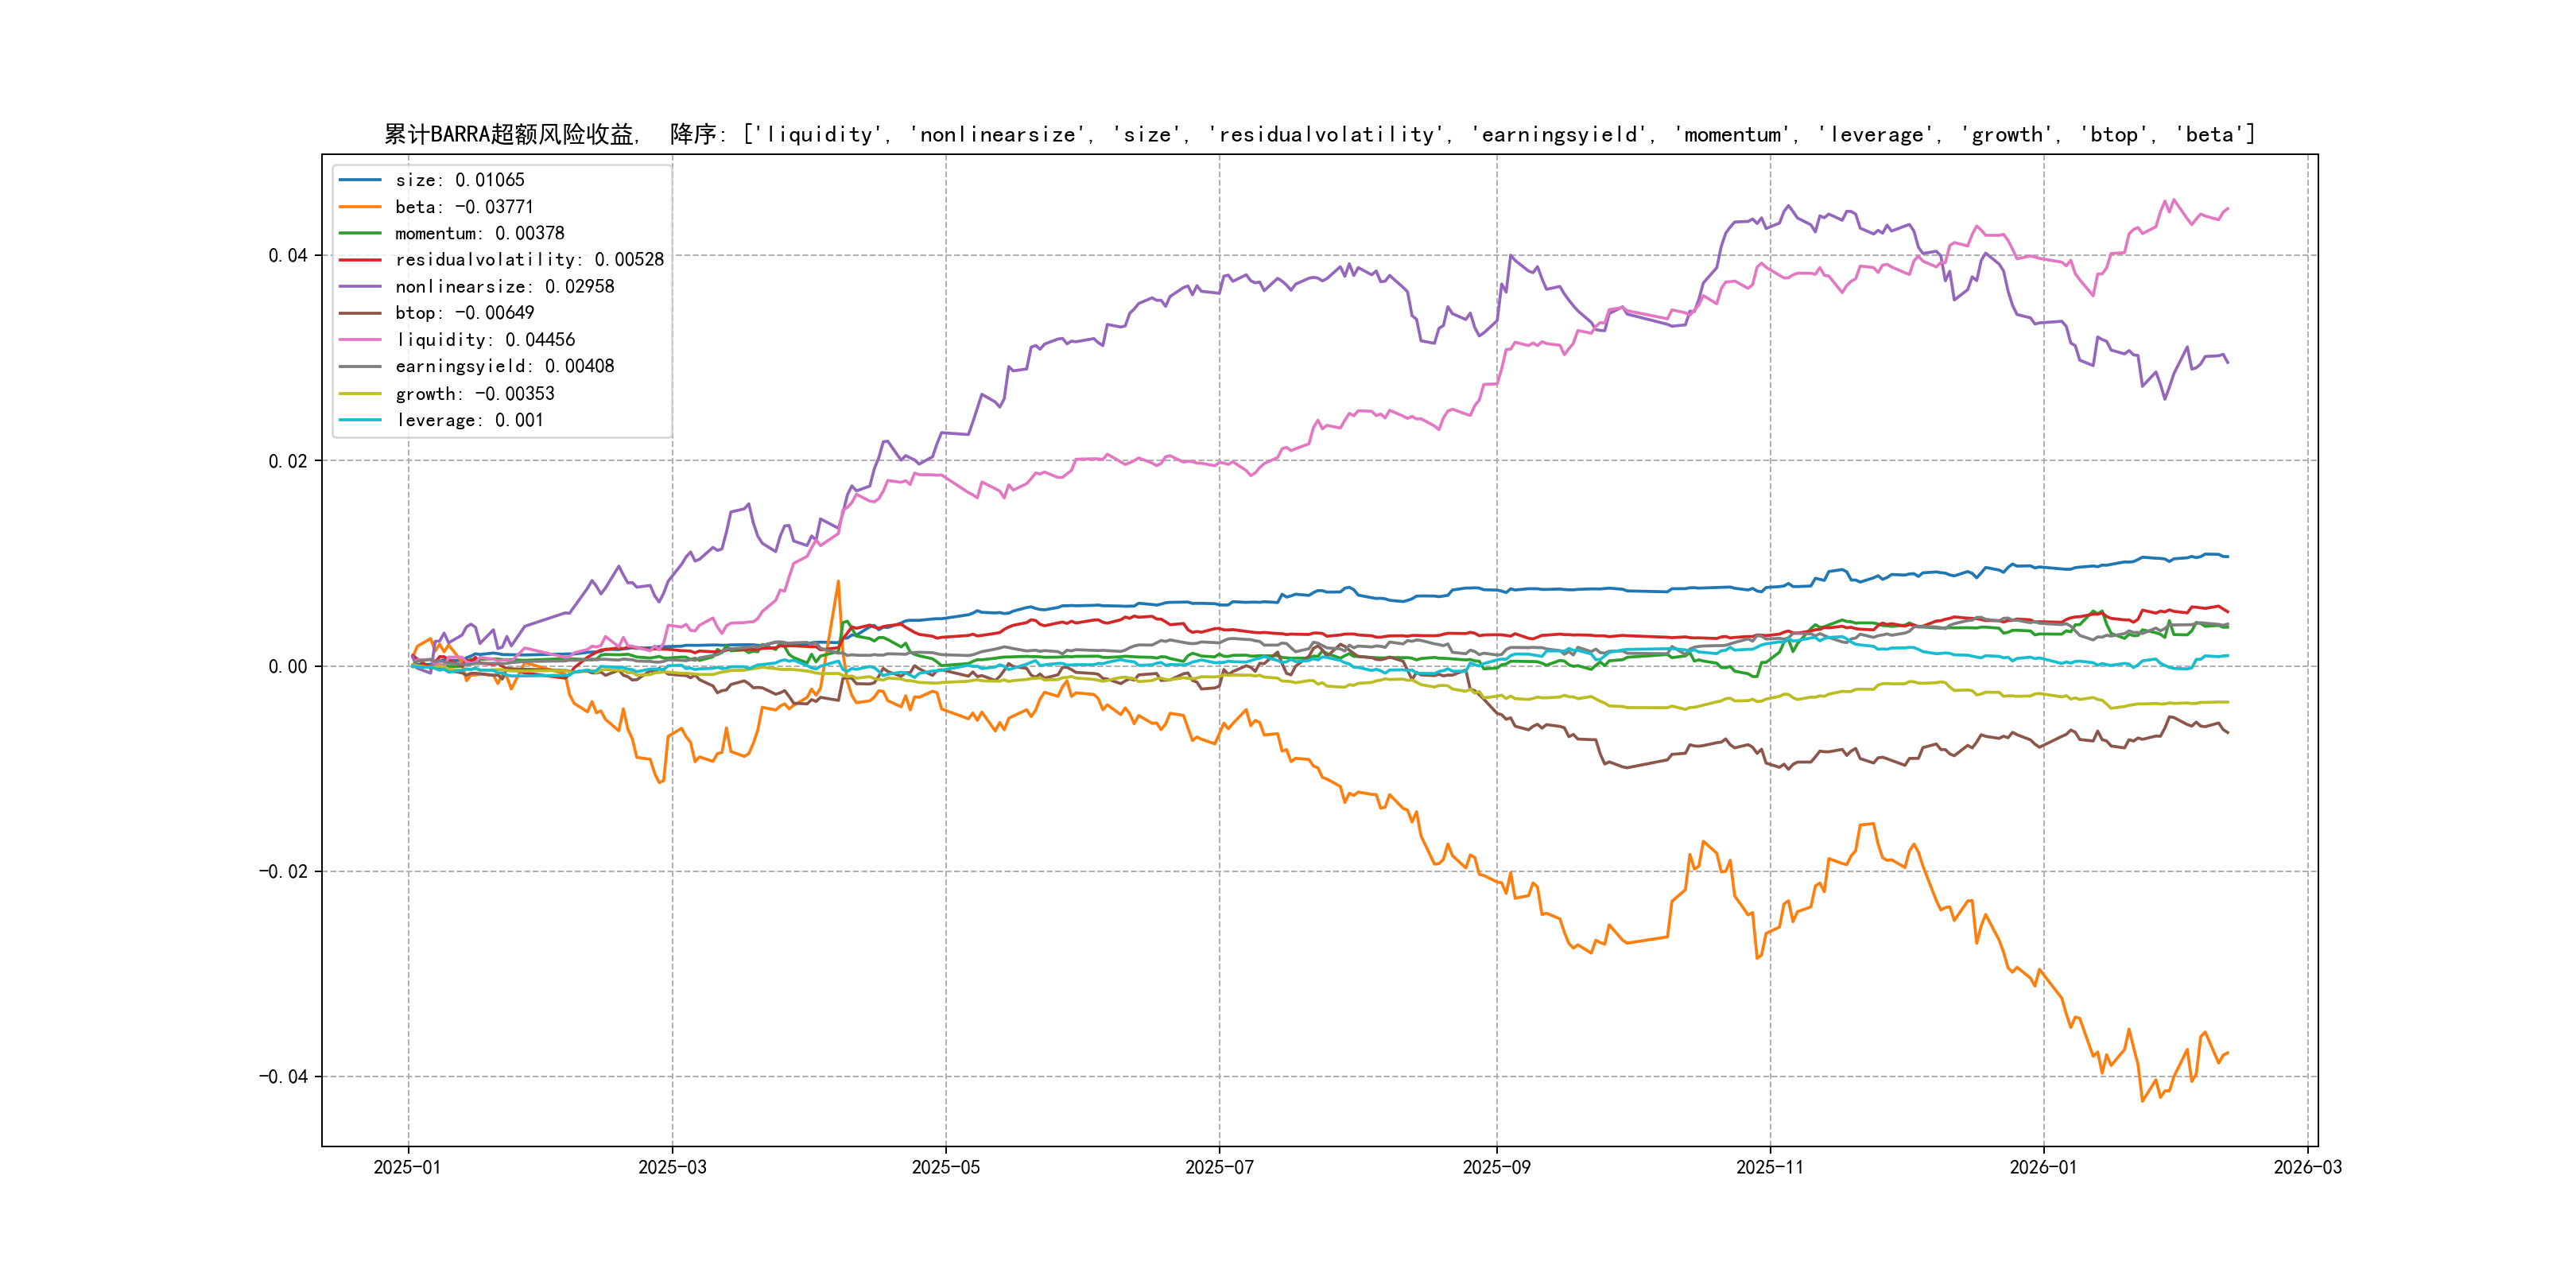Click the 2026-03 x-axis tick label

point(2307,1167)
